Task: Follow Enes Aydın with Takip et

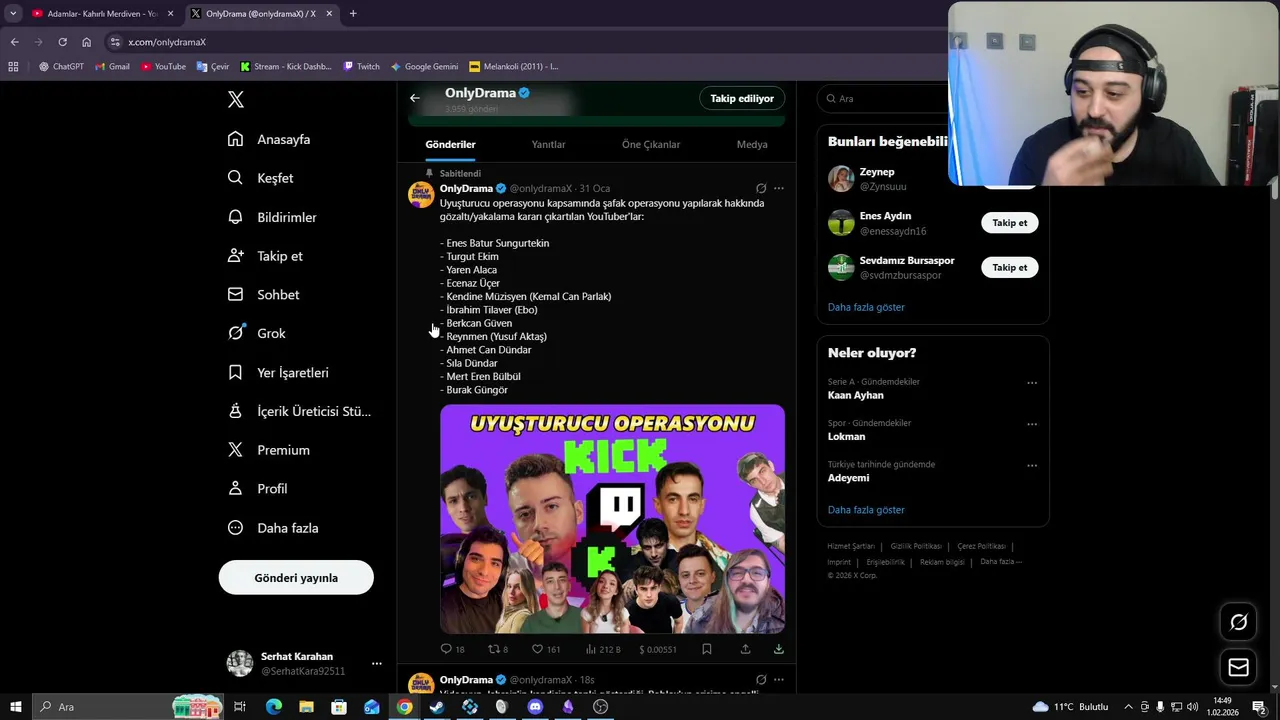Action: [x=1009, y=223]
